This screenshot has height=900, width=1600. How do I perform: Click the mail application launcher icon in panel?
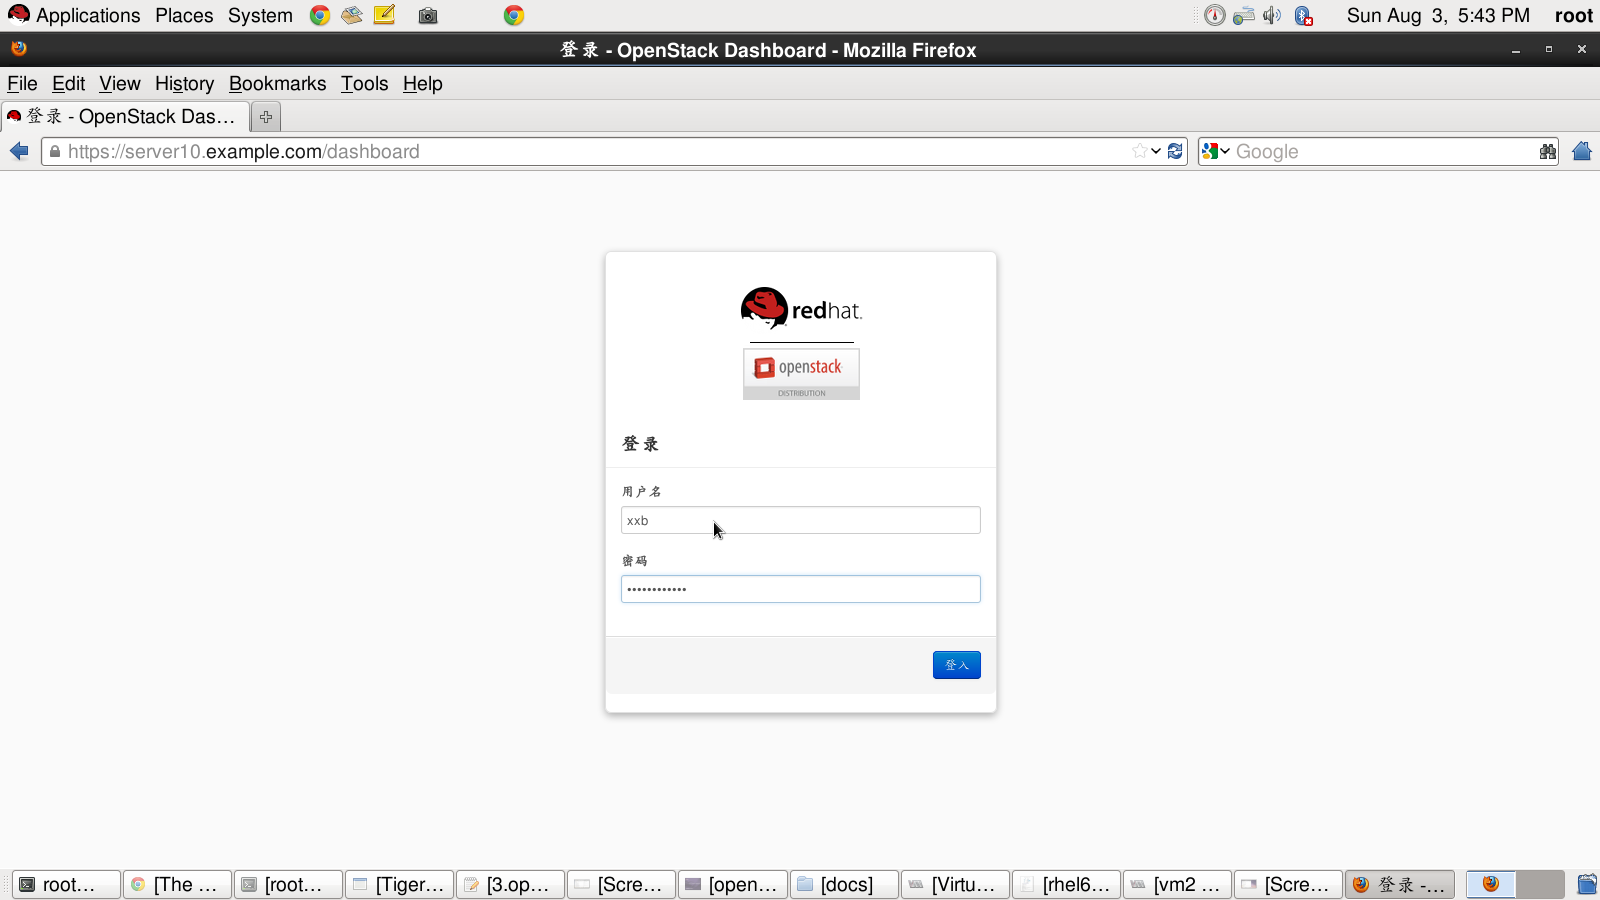tap(352, 15)
